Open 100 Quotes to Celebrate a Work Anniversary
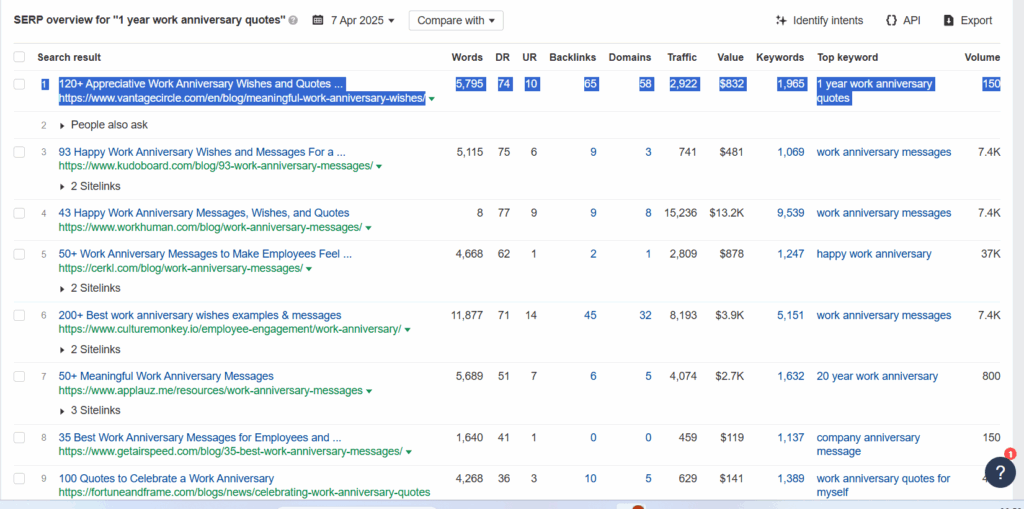 click(x=167, y=478)
